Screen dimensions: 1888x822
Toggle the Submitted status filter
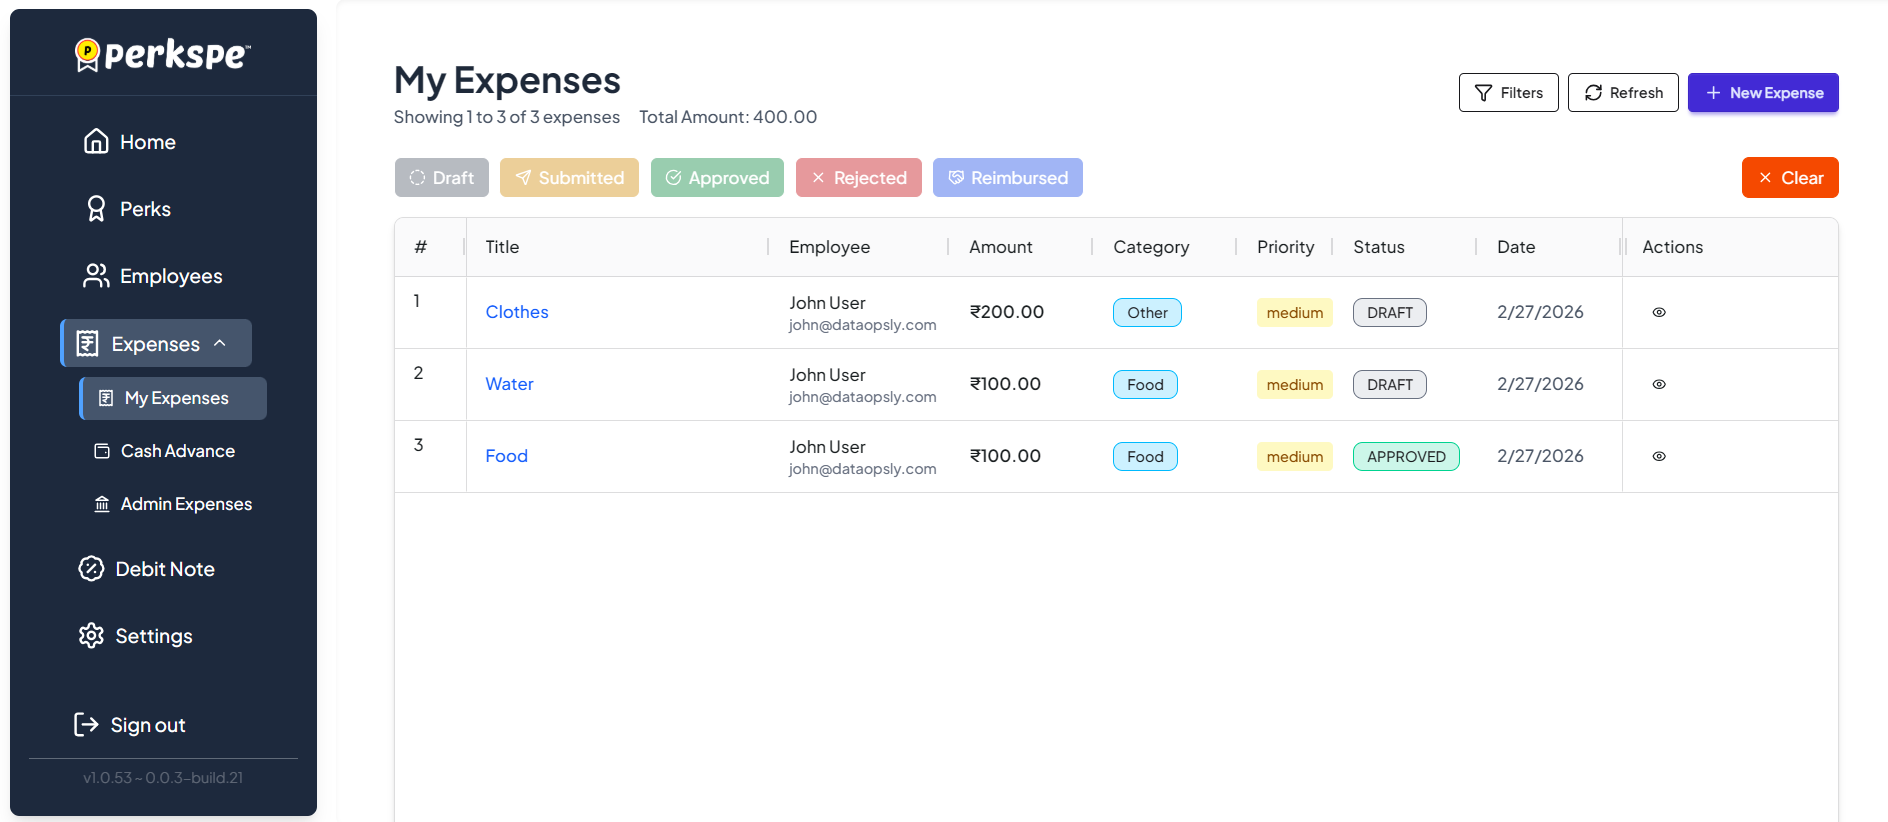coord(569,178)
